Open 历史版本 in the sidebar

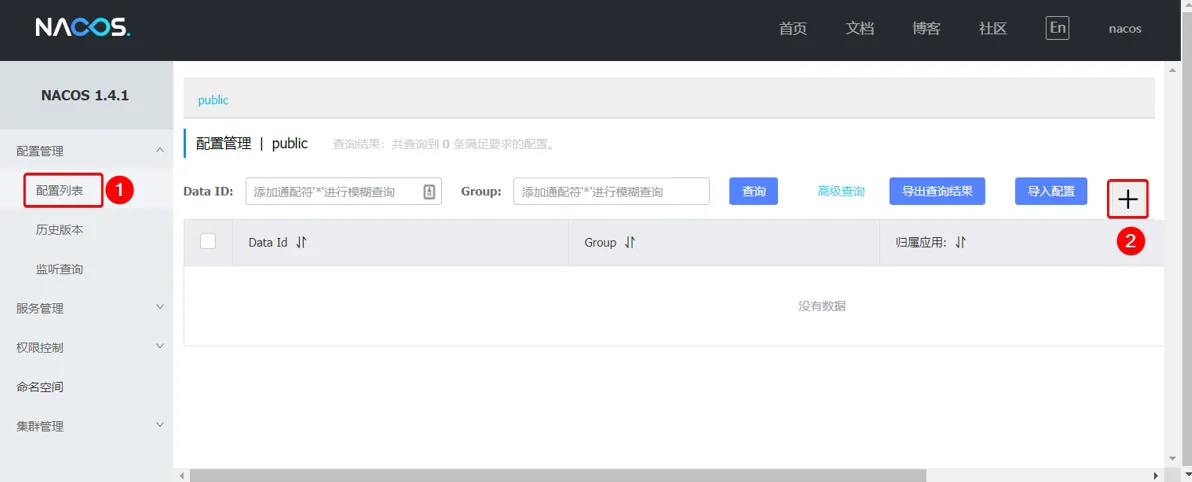pos(60,230)
